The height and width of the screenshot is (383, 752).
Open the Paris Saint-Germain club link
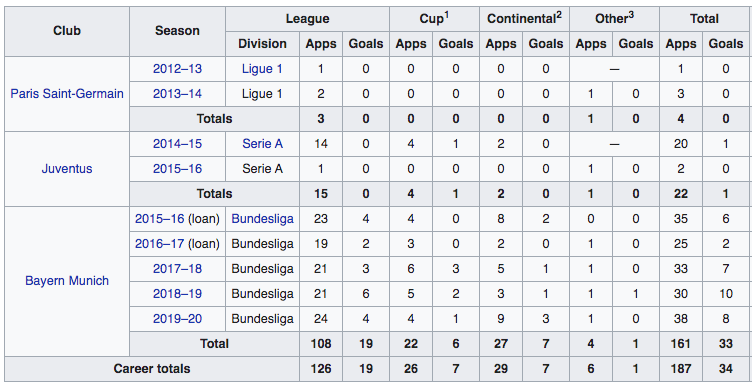(67, 93)
